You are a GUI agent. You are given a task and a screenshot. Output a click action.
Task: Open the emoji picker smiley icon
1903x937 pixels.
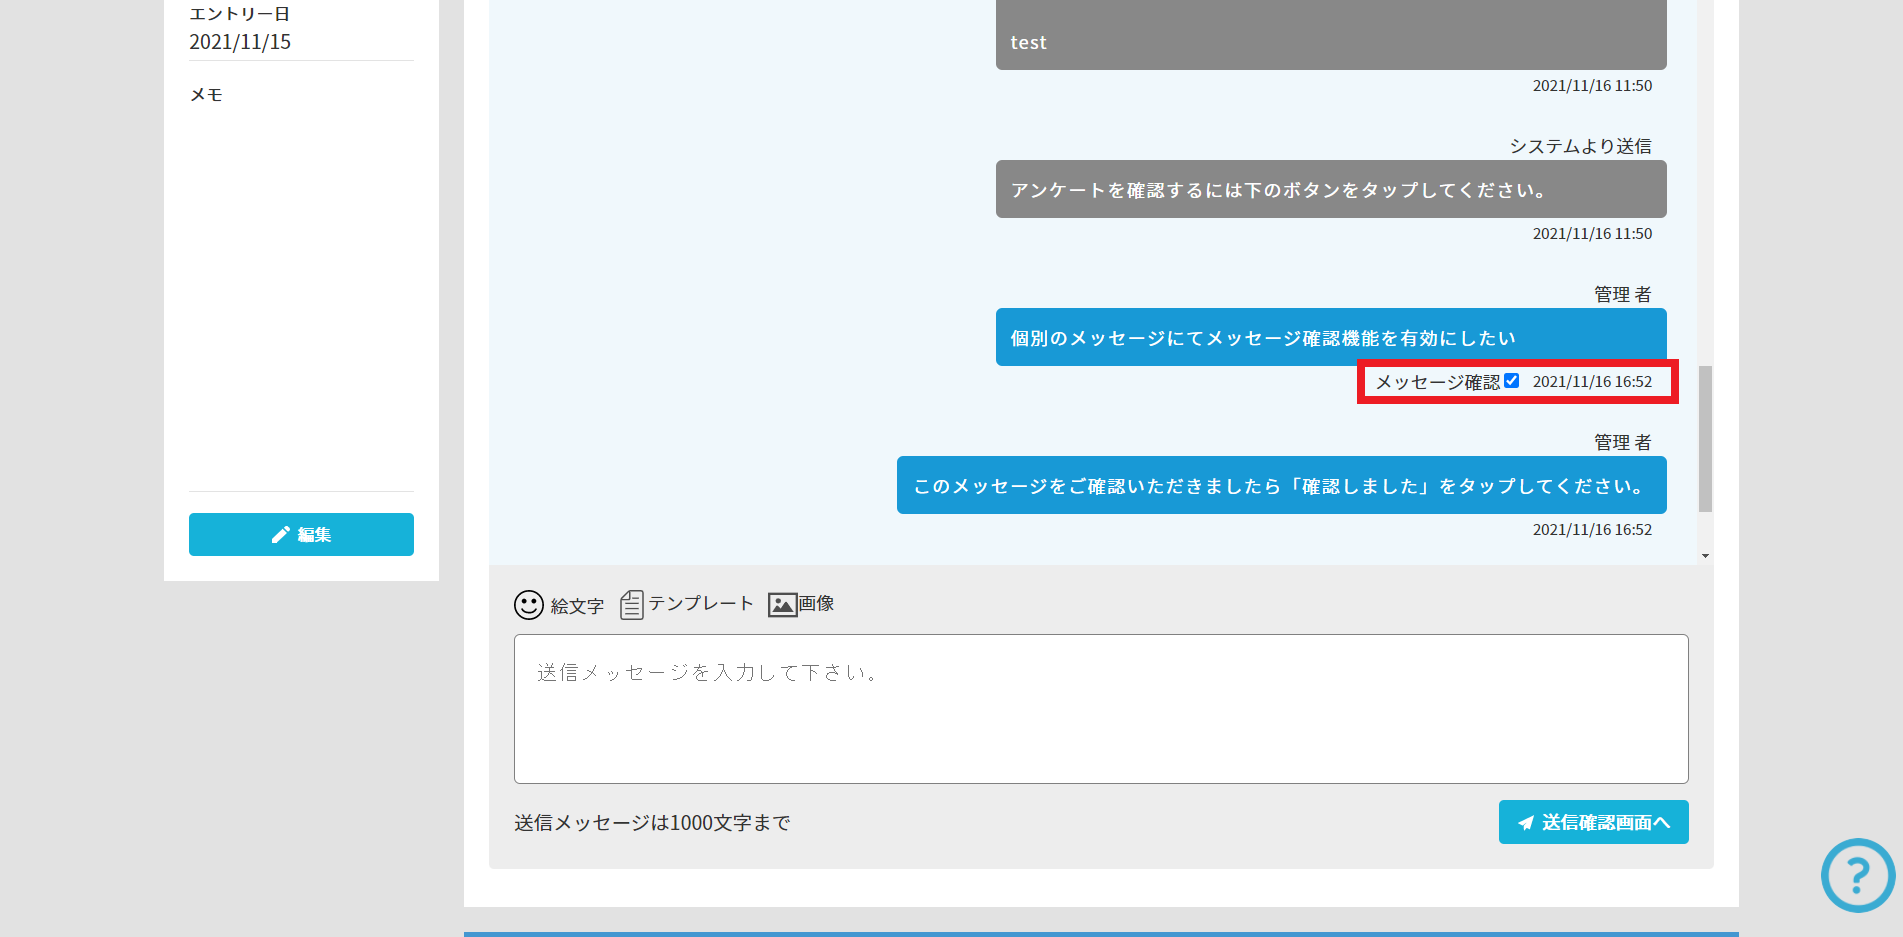point(528,605)
